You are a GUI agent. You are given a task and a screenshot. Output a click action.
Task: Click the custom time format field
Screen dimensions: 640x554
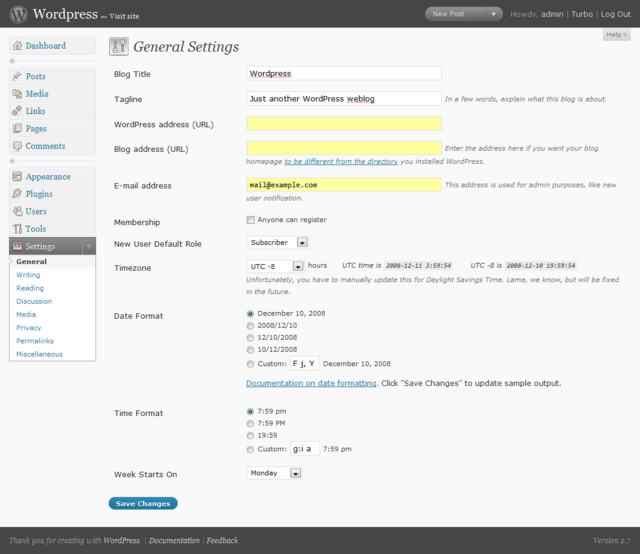click(x=304, y=449)
